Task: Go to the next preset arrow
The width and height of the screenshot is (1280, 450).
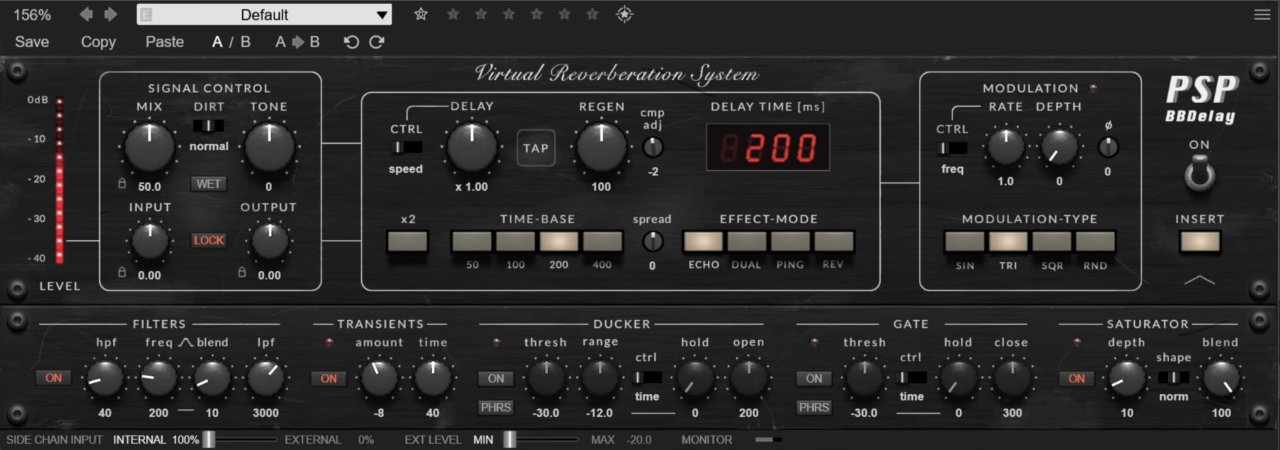Action: coord(110,14)
